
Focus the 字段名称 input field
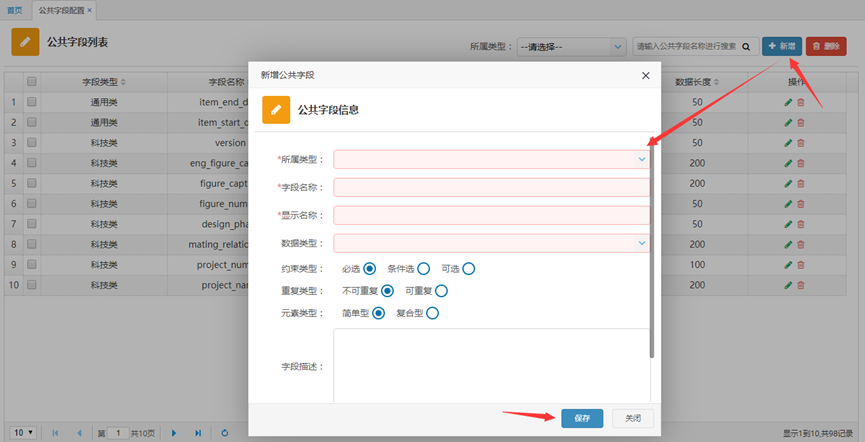(x=492, y=187)
